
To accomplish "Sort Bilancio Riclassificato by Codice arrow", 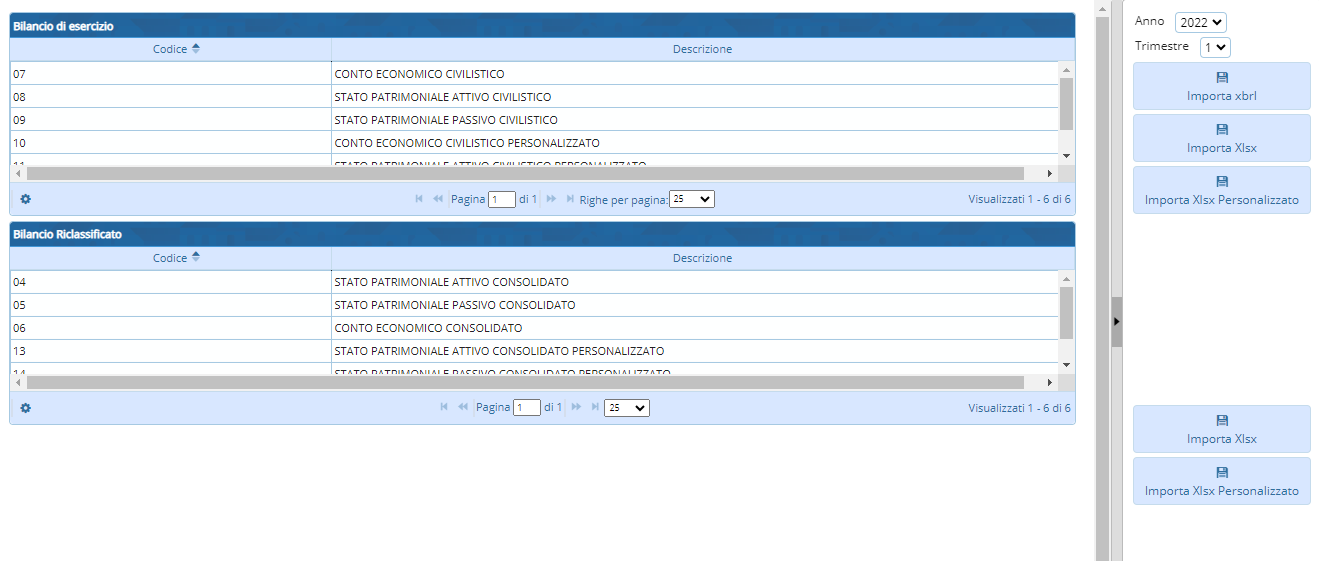I will (x=196, y=258).
